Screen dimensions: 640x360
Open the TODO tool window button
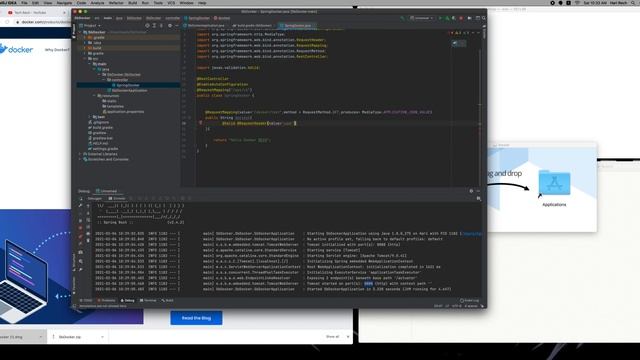(86, 300)
